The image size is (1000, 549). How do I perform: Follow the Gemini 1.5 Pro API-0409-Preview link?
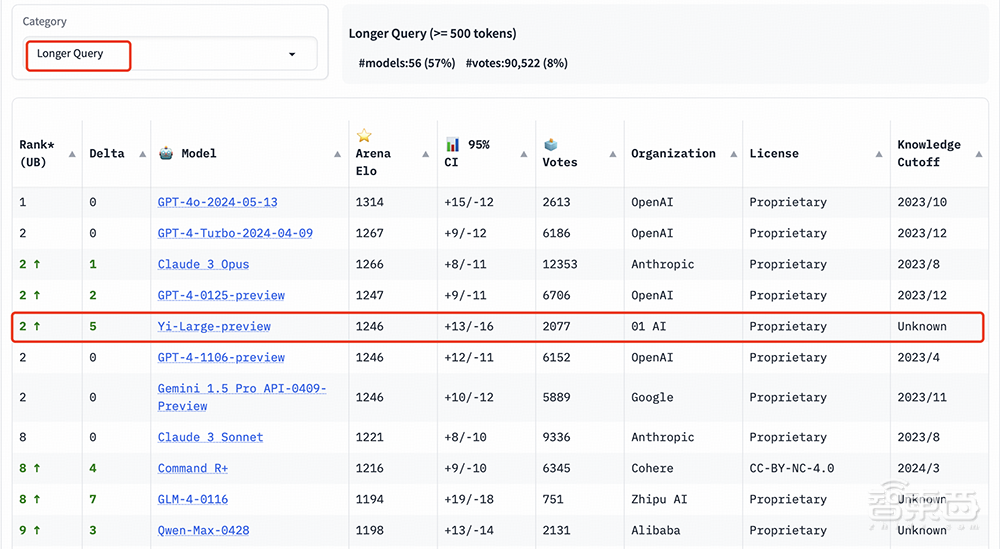[242, 397]
